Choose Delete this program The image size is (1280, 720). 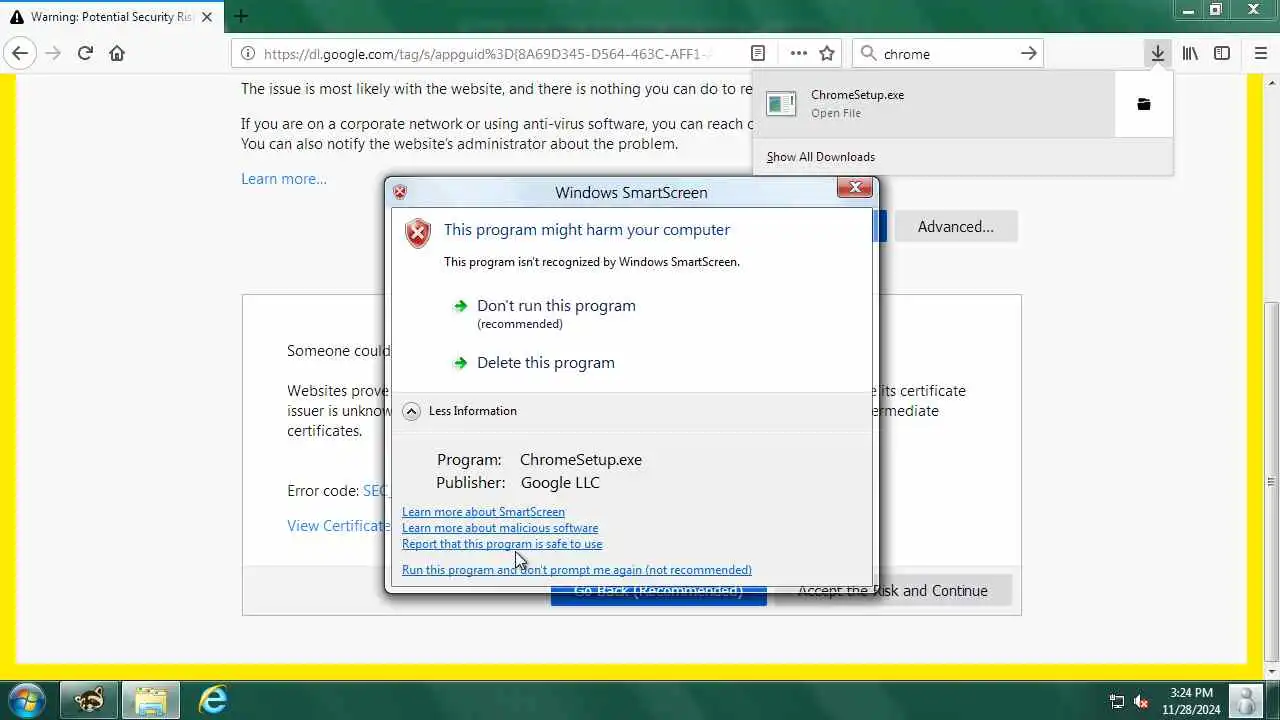pos(546,363)
